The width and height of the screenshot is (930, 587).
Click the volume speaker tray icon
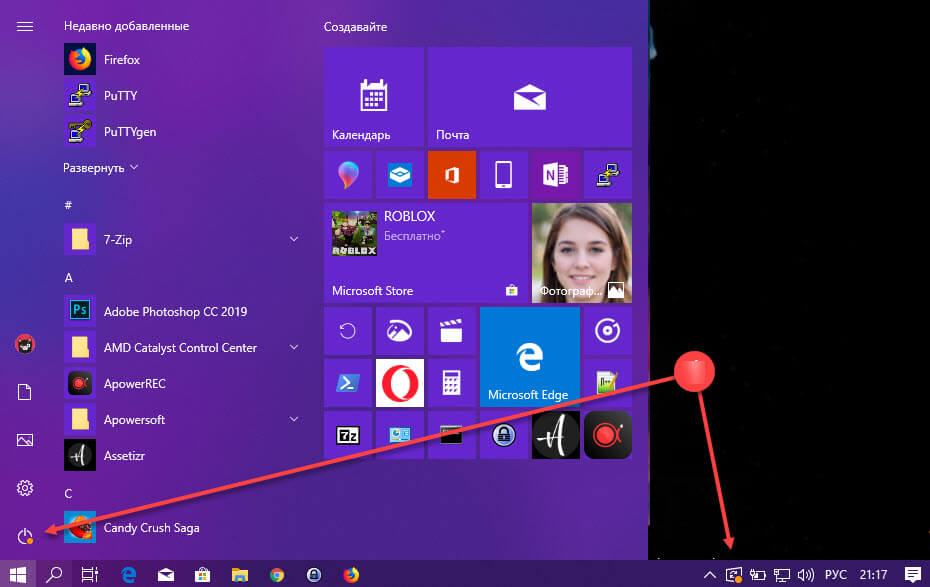tap(805, 574)
